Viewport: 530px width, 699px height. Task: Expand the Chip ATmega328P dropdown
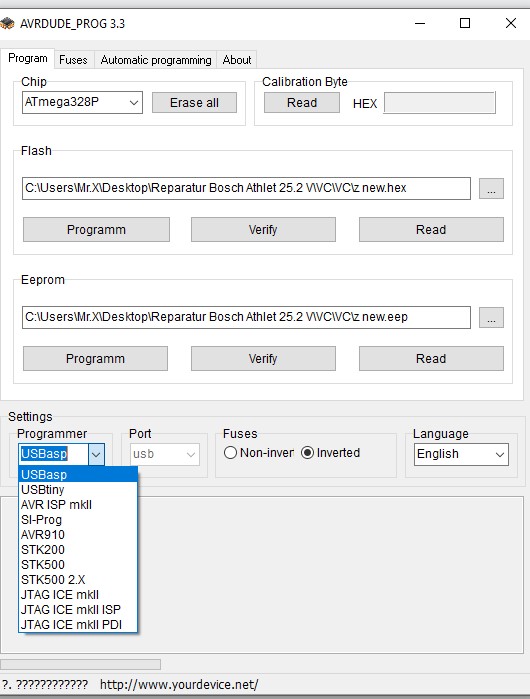pos(82,103)
